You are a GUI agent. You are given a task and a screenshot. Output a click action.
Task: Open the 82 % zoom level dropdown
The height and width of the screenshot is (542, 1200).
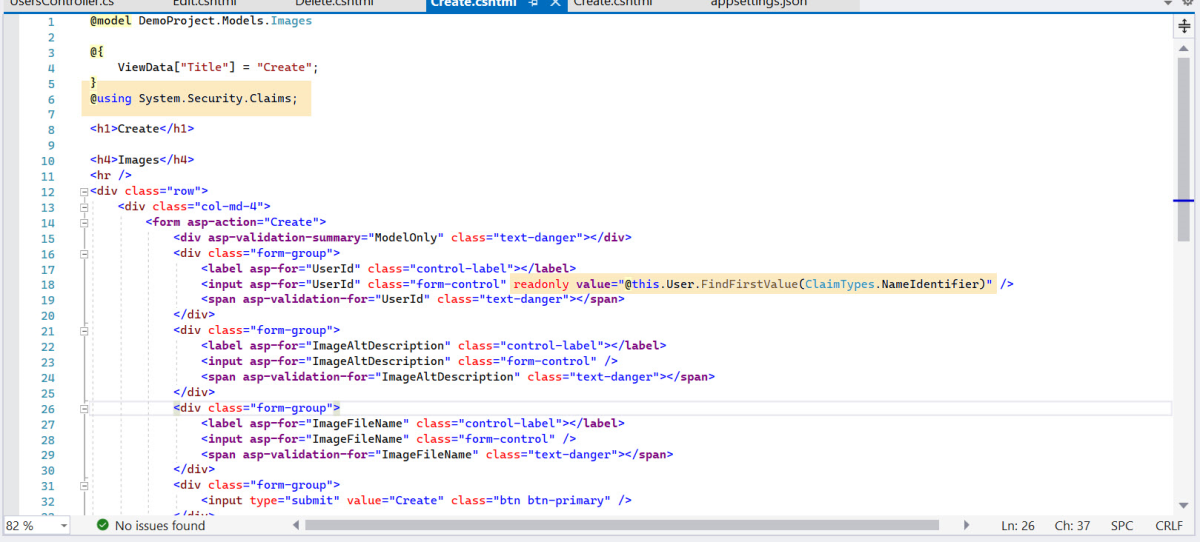(64, 526)
